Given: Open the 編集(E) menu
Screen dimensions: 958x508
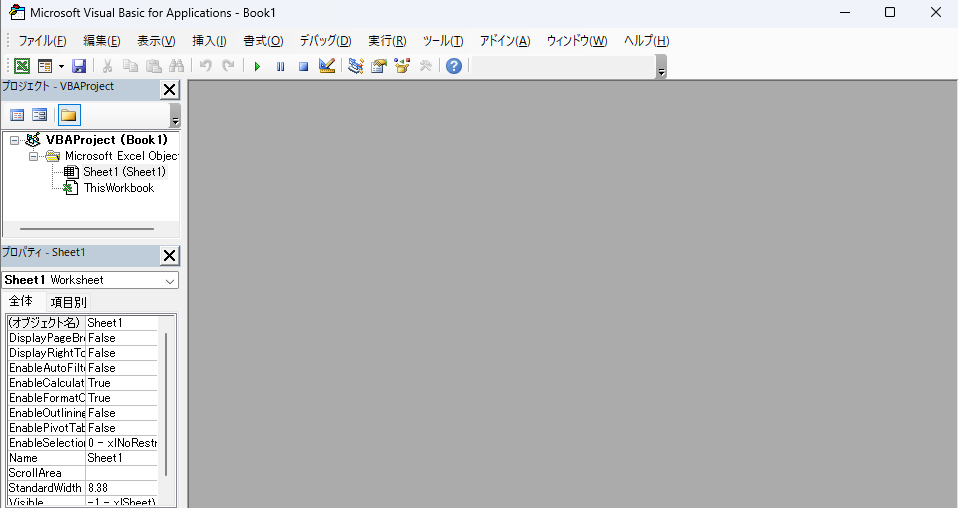Looking at the screenshot, I should coord(101,41).
